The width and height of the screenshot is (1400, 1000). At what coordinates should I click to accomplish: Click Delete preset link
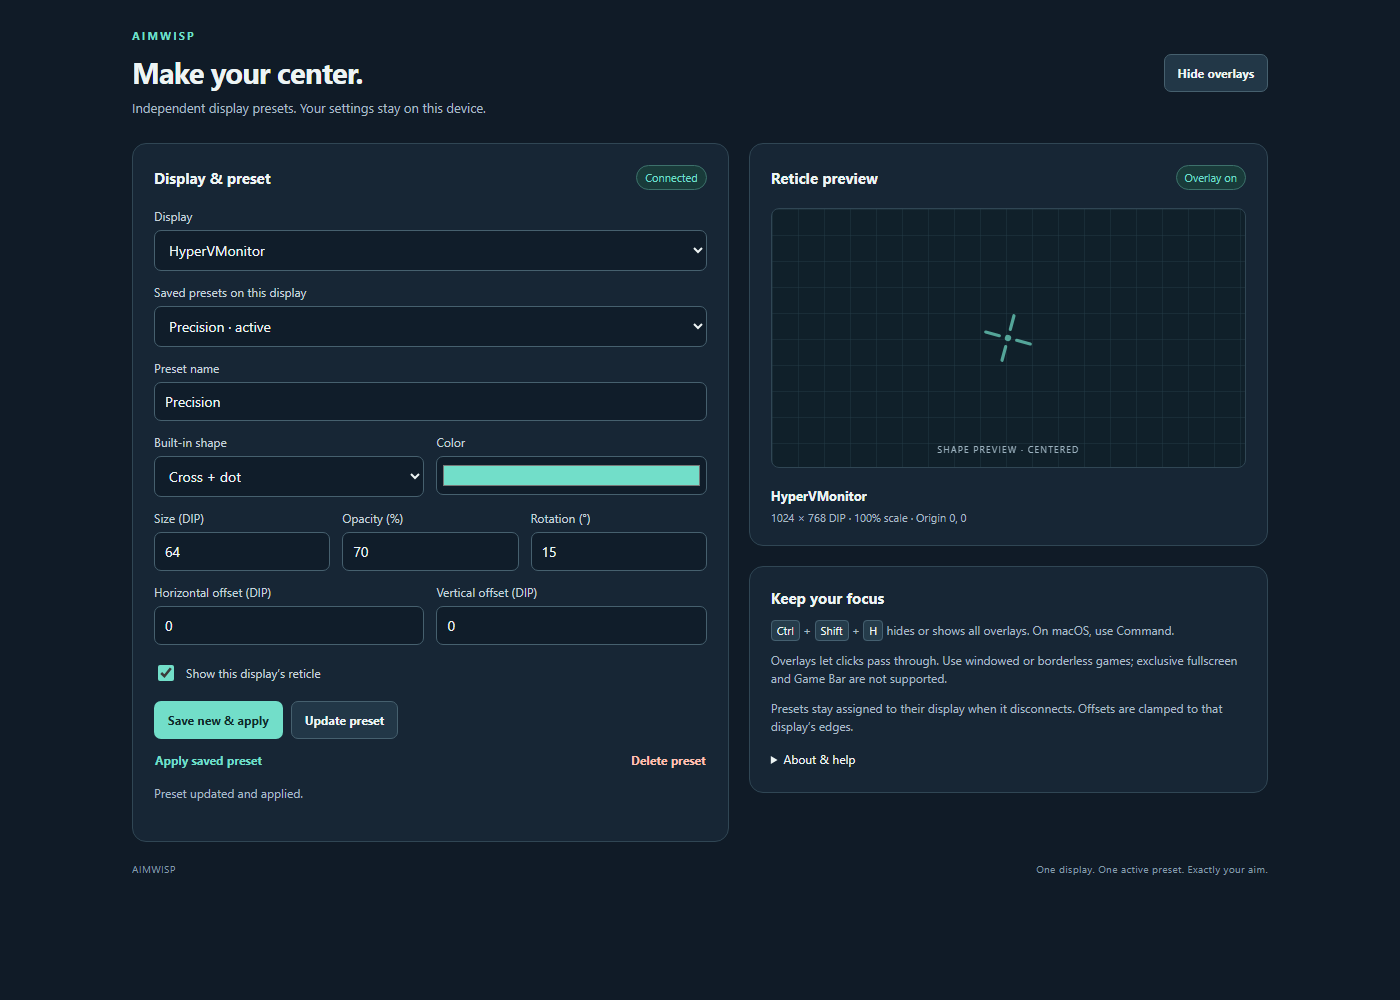click(x=668, y=761)
